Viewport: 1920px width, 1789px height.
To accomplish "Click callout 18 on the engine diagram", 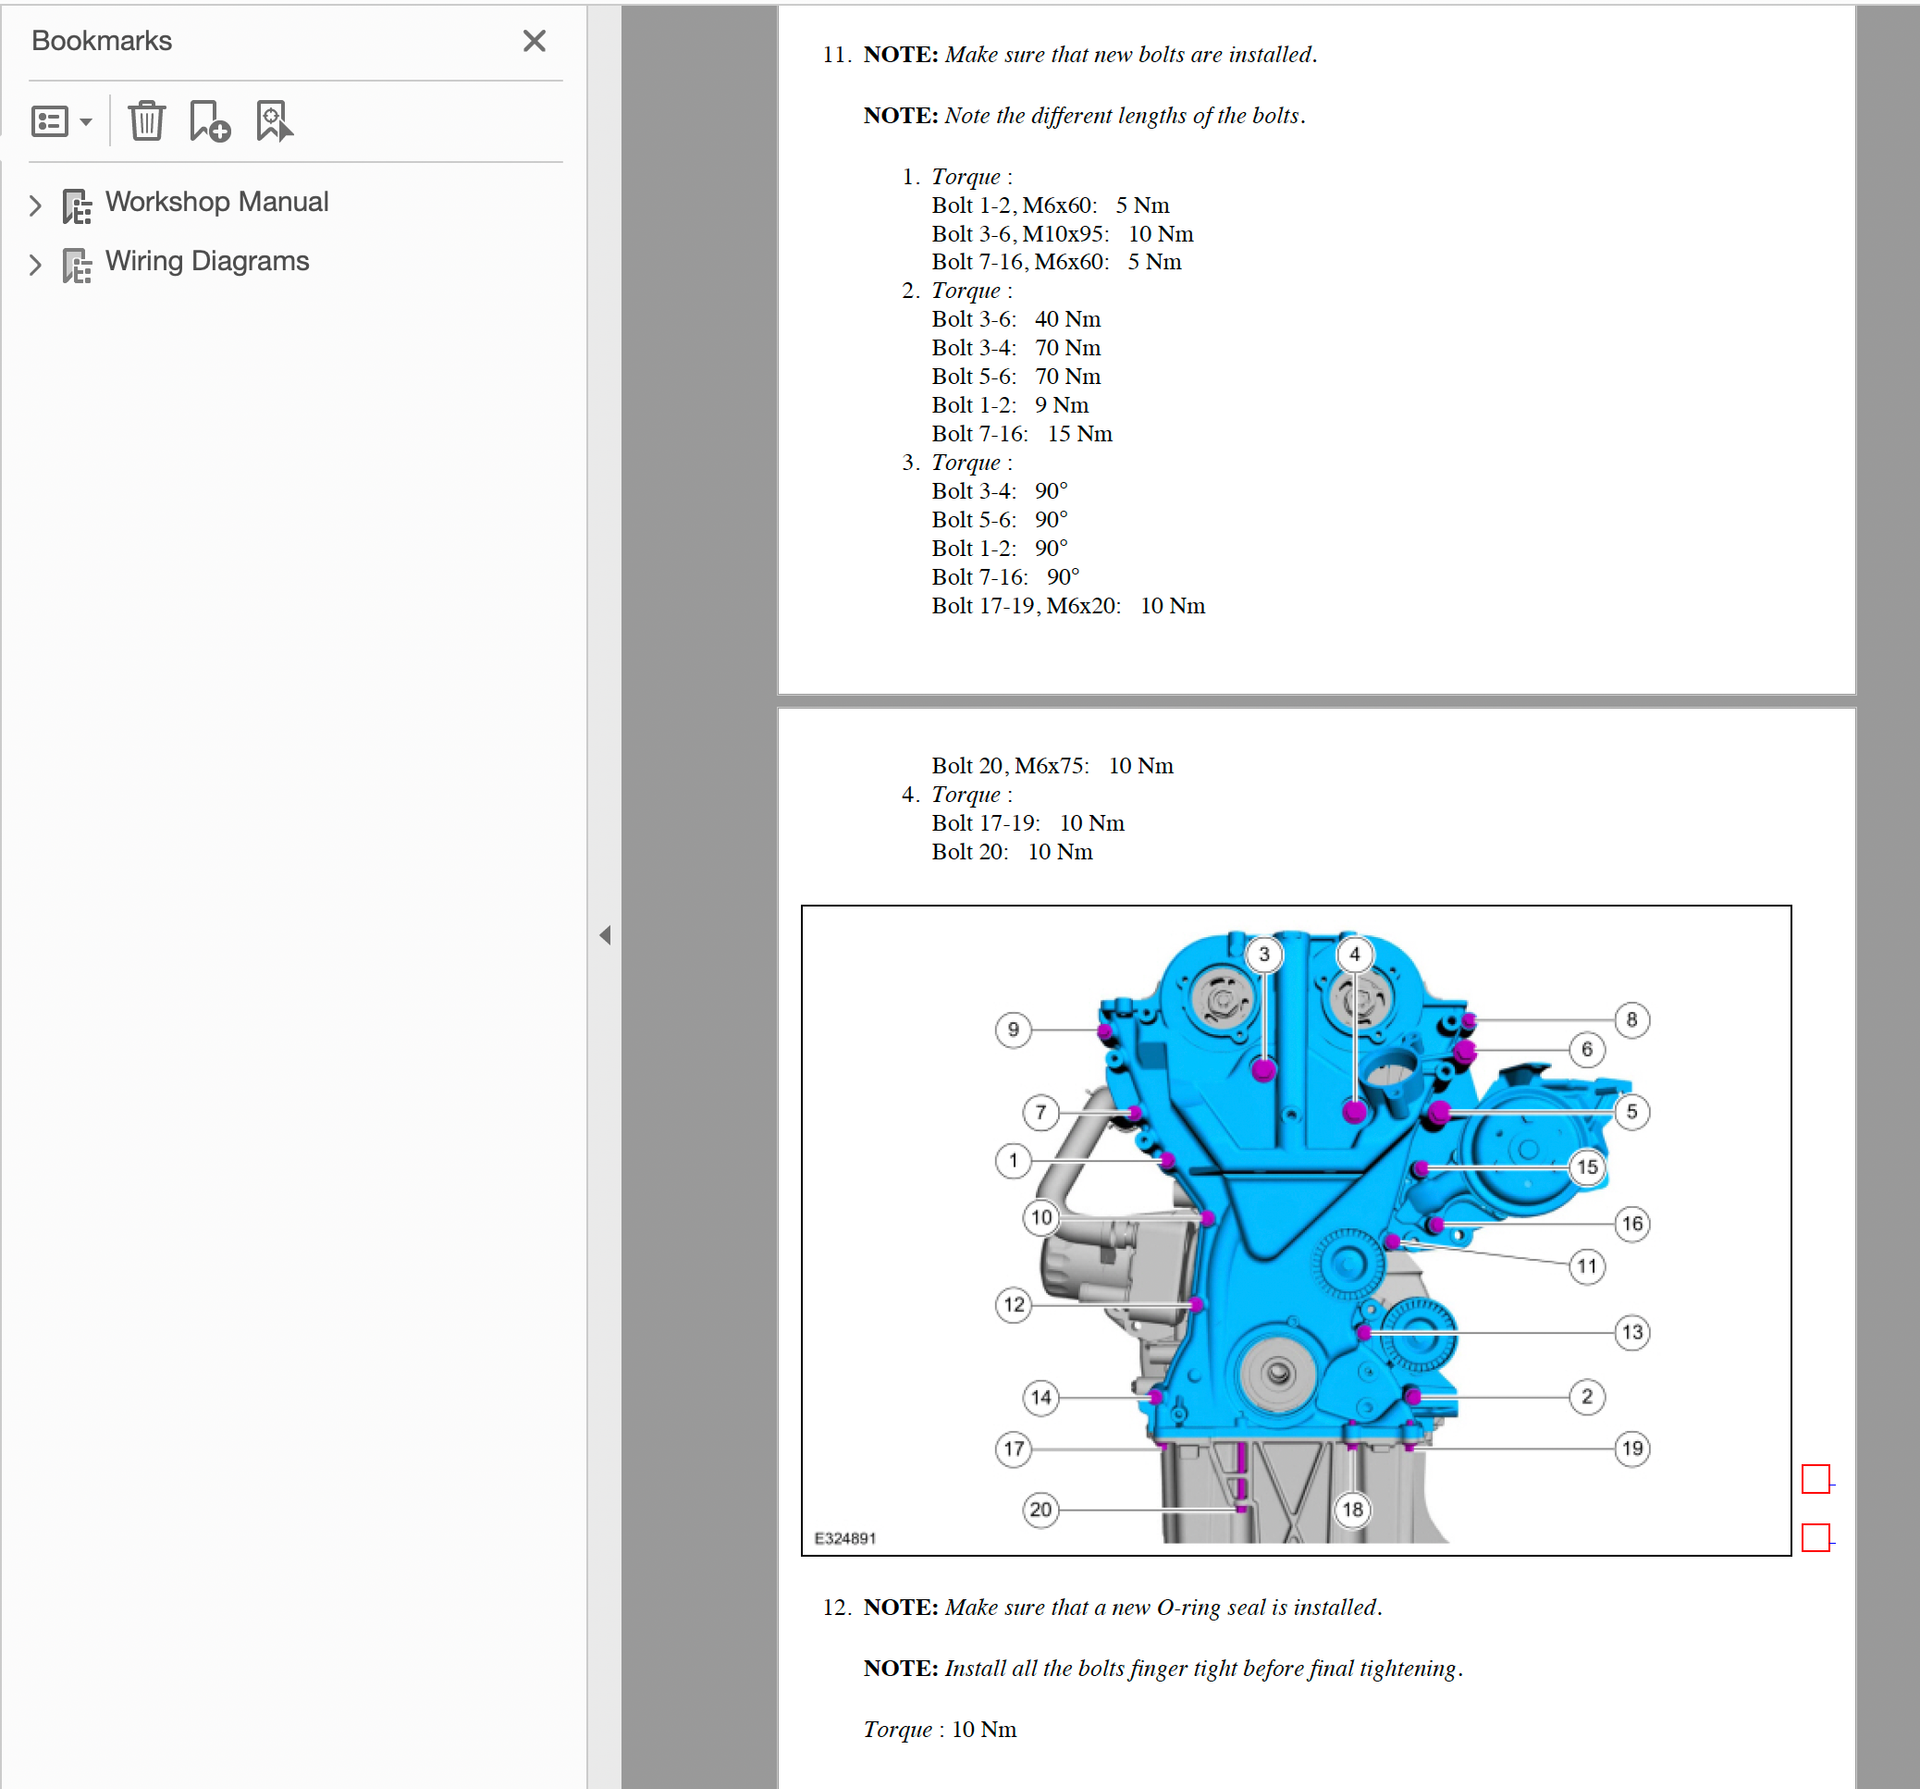I will 1352,1509.
